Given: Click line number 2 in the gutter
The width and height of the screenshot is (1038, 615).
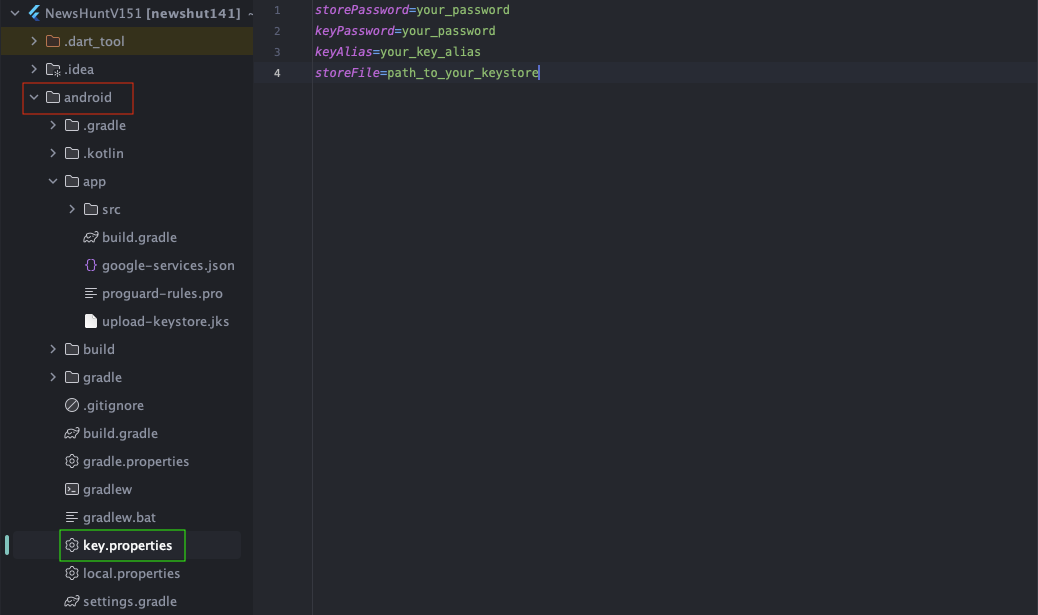Looking at the screenshot, I should (277, 31).
